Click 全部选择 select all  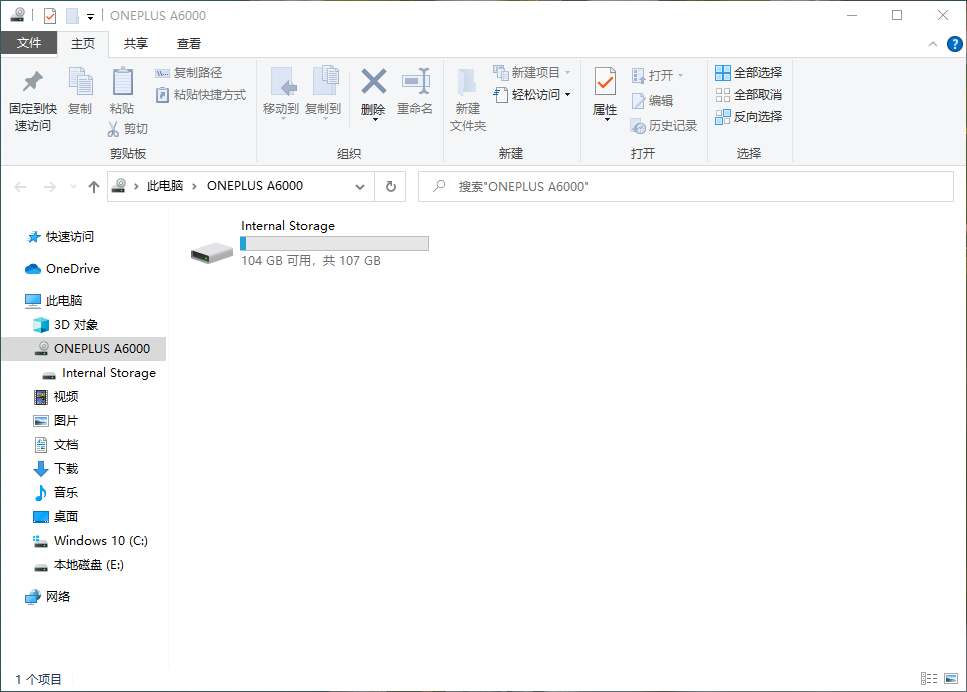click(749, 73)
